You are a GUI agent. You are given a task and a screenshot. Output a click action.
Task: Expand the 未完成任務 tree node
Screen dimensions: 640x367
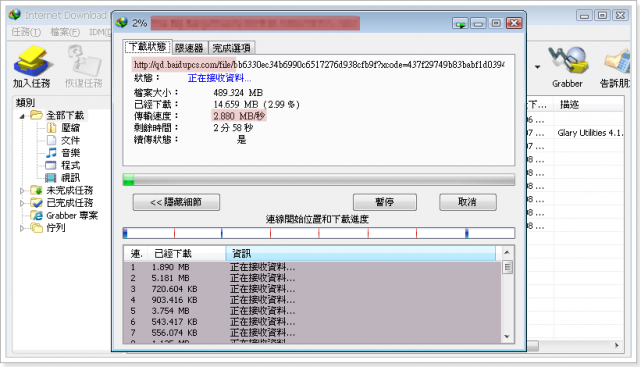click(x=22, y=191)
